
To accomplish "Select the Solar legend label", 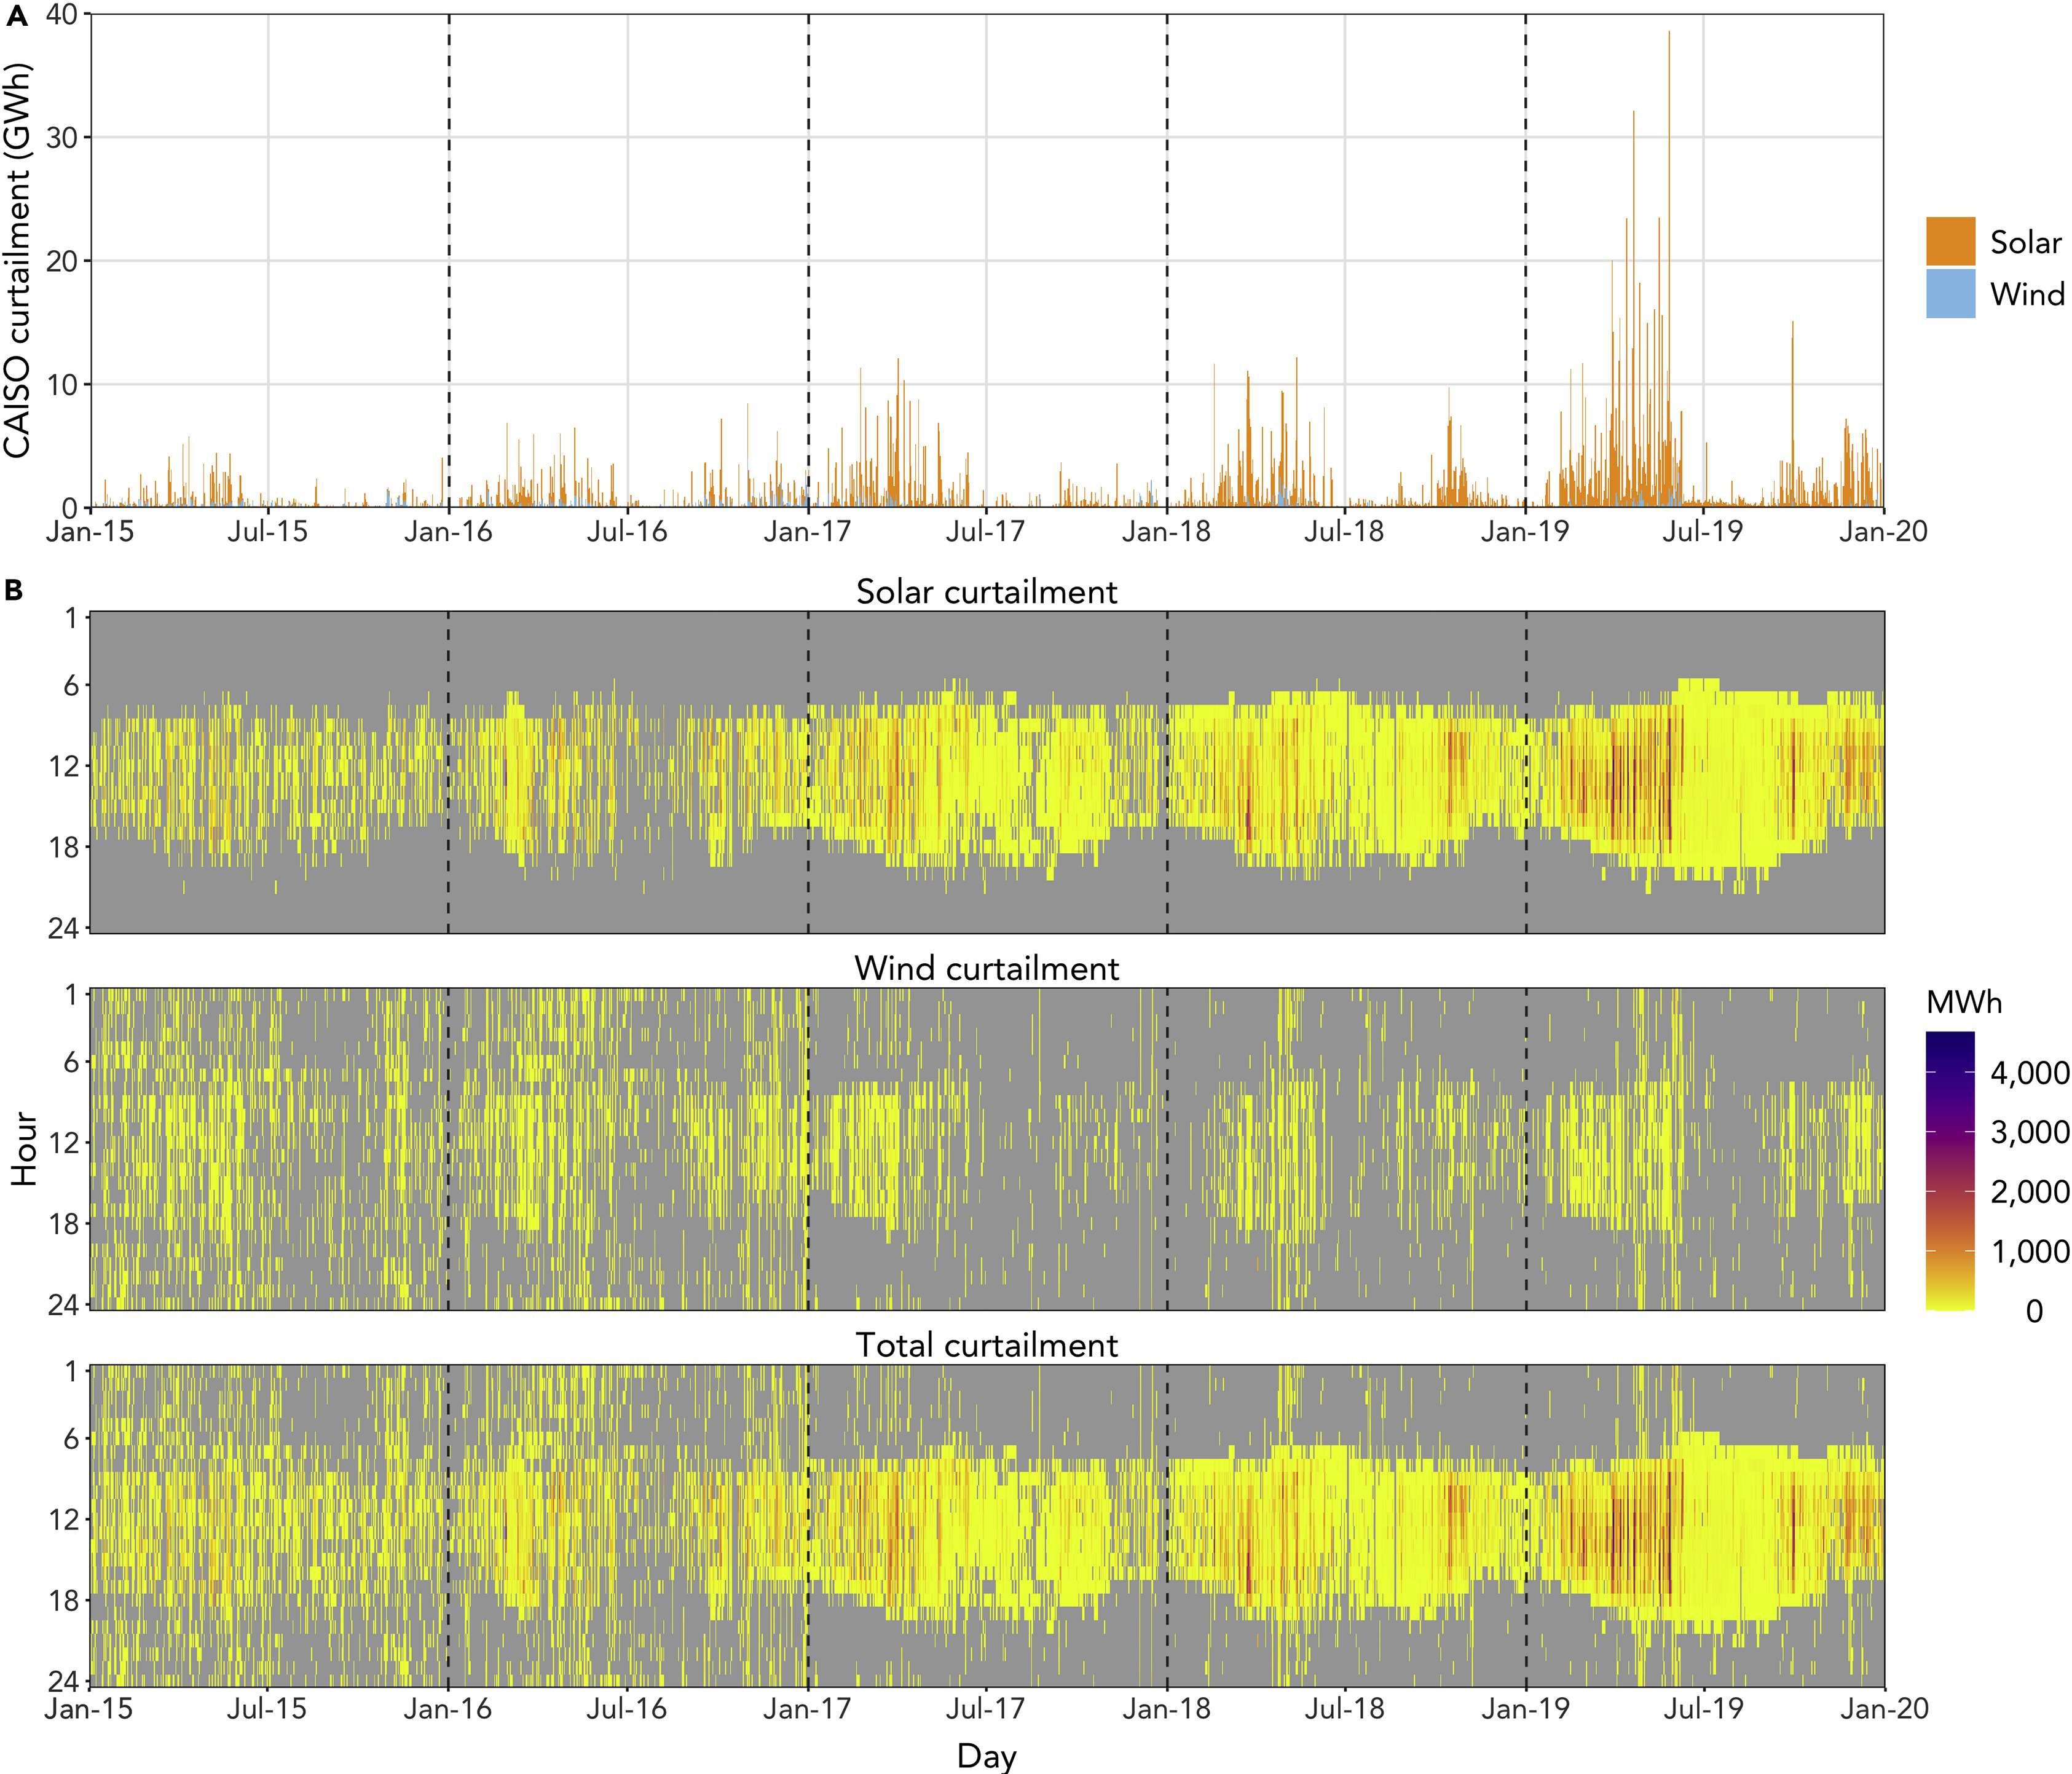I will coord(2025,242).
